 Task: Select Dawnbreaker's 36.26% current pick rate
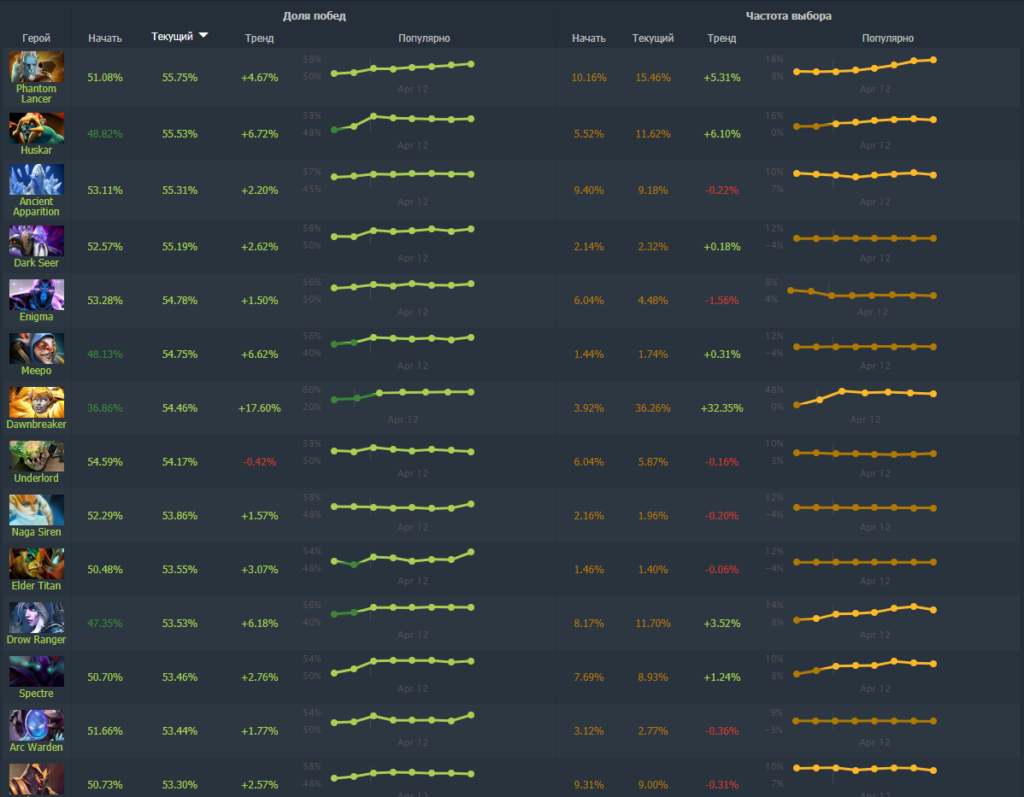pyautogui.click(x=653, y=408)
